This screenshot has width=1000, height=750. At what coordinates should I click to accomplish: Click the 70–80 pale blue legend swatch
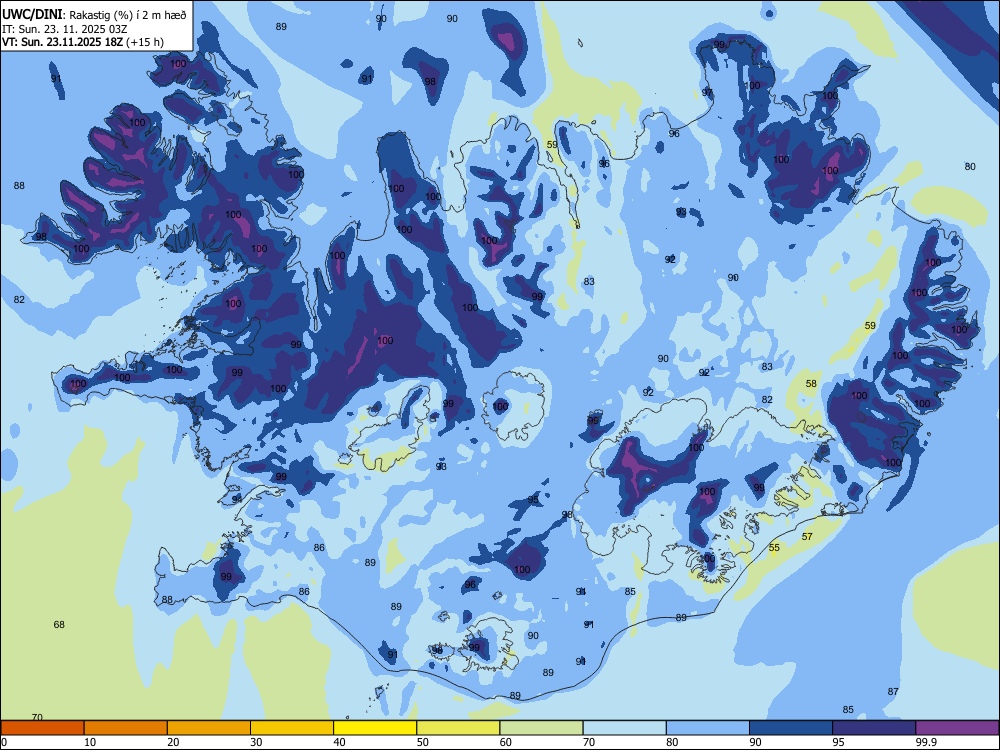click(624, 728)
